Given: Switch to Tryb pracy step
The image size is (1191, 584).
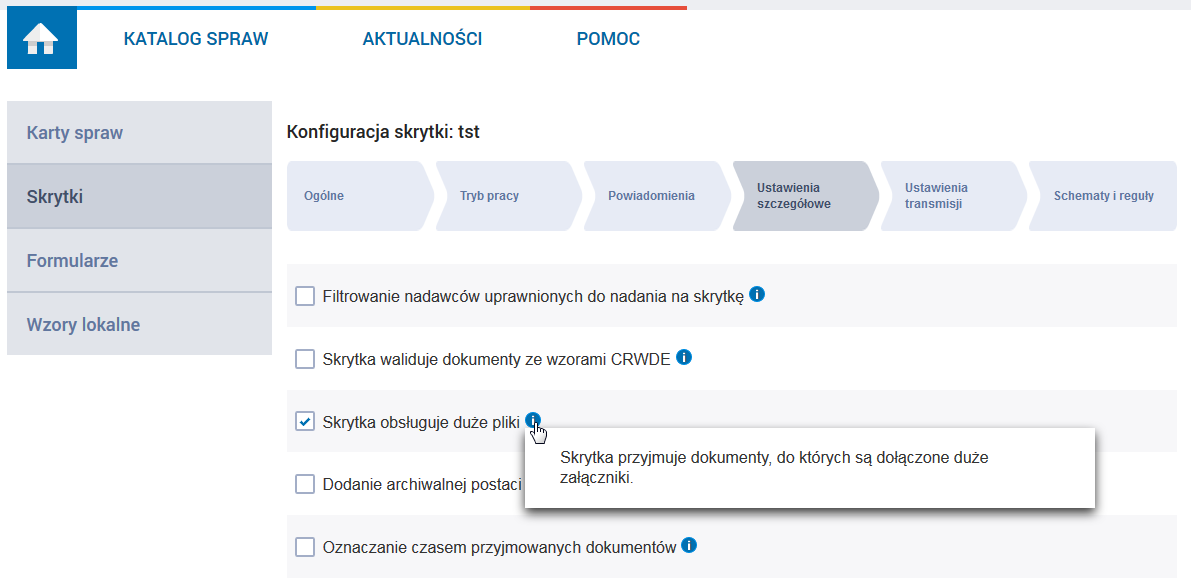Looking at the screenshot, I should [x=507, y=196].
